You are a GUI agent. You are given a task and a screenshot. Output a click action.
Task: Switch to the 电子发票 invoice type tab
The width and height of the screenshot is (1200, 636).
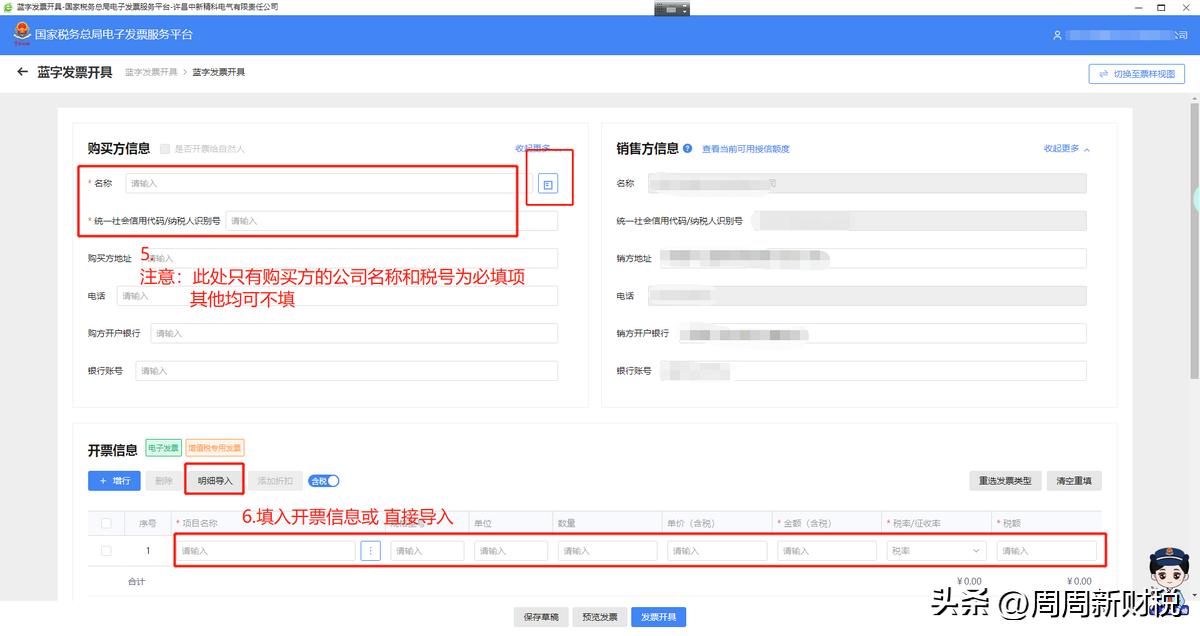[x=162, y=448]
